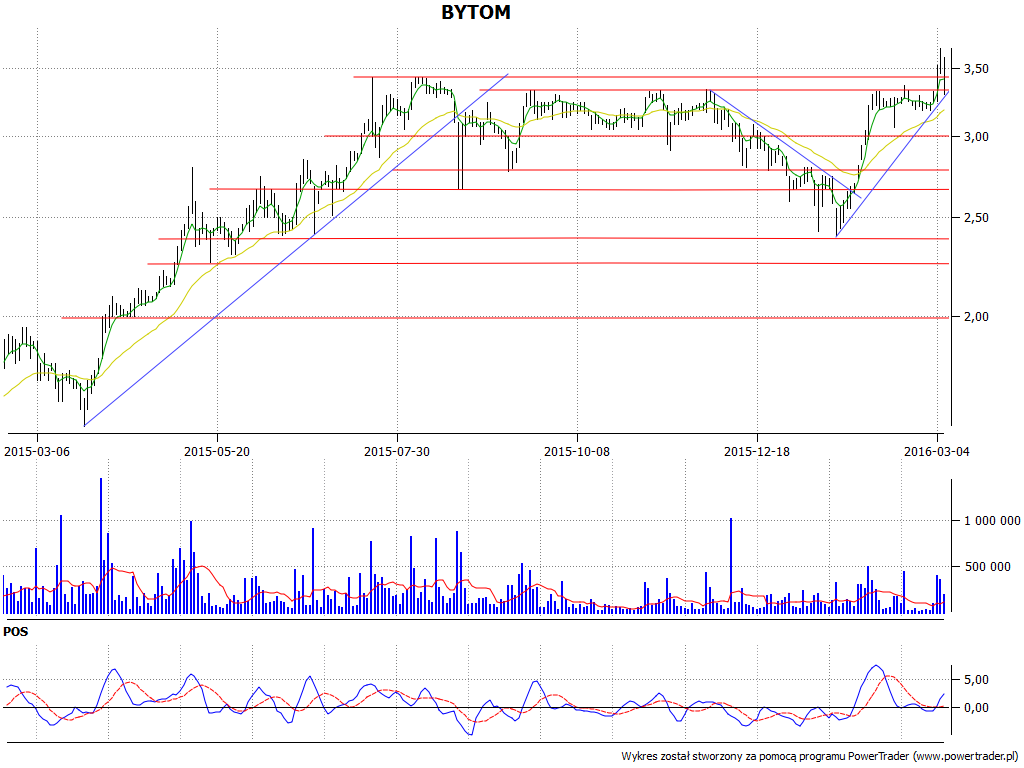Click the 2,00 price axis label

[976, 317]
